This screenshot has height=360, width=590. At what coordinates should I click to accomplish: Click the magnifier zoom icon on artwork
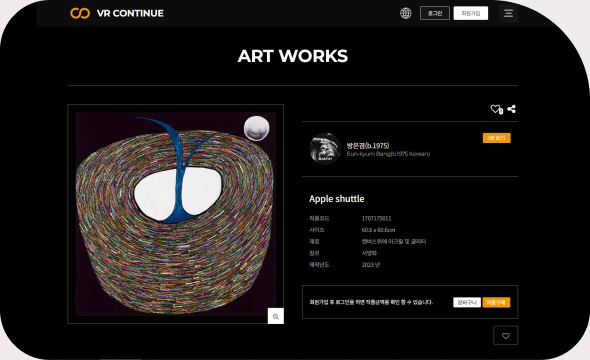(276, 316)
